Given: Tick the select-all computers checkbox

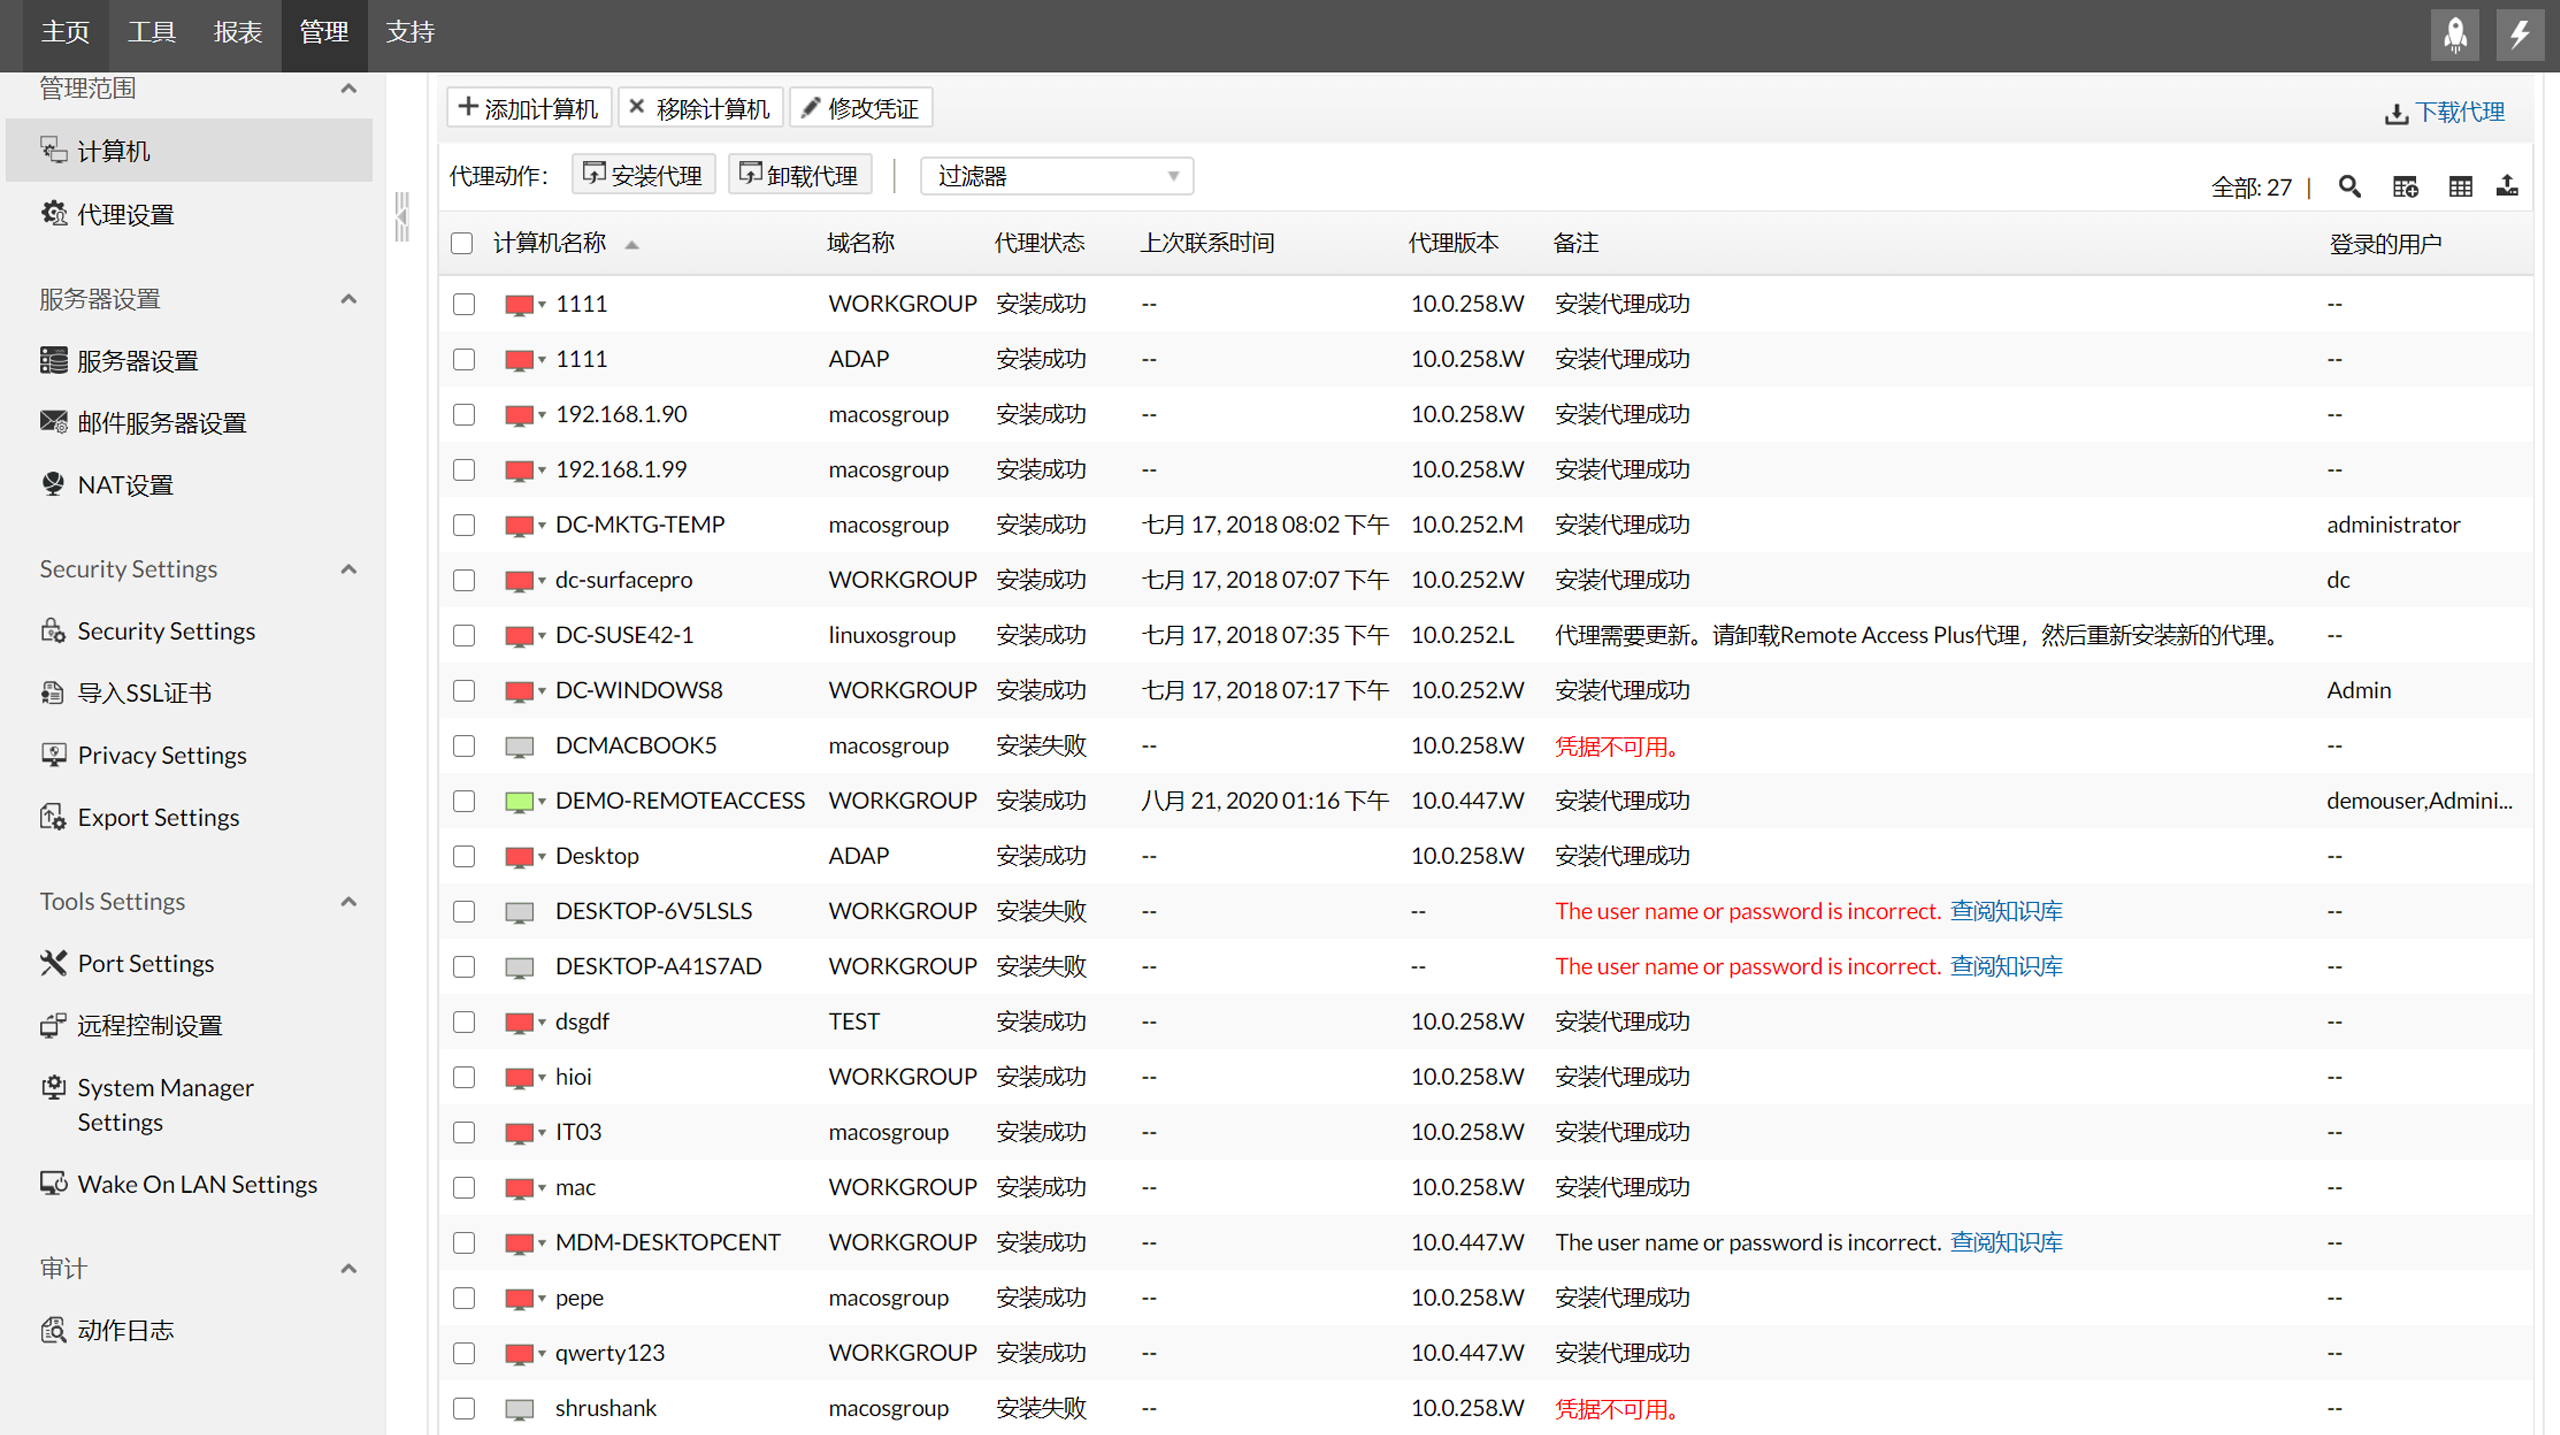Looking at the screenshot, I should pyautogui.click(x=462, y=244).
